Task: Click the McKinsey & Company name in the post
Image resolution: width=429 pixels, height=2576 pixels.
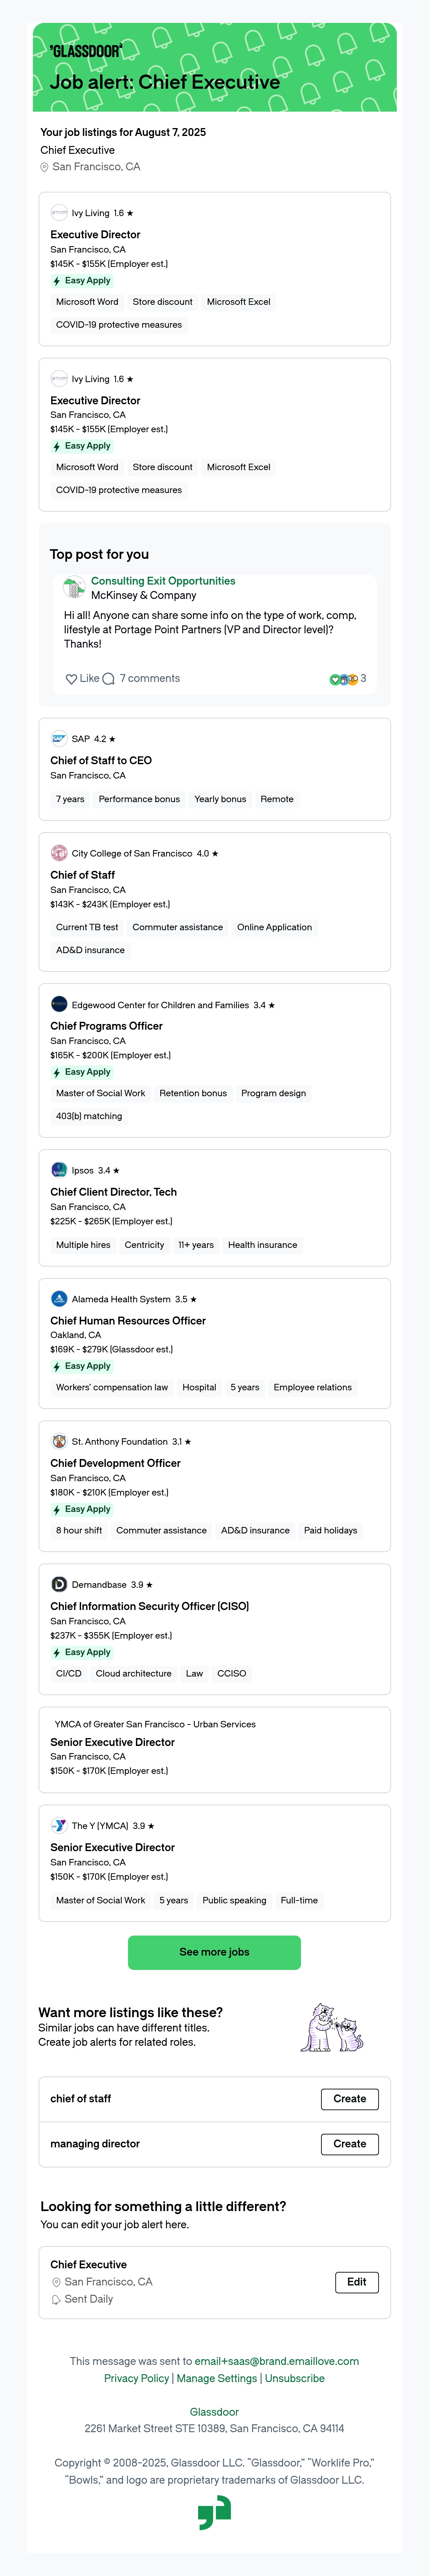Action: (x=144, y=596)
